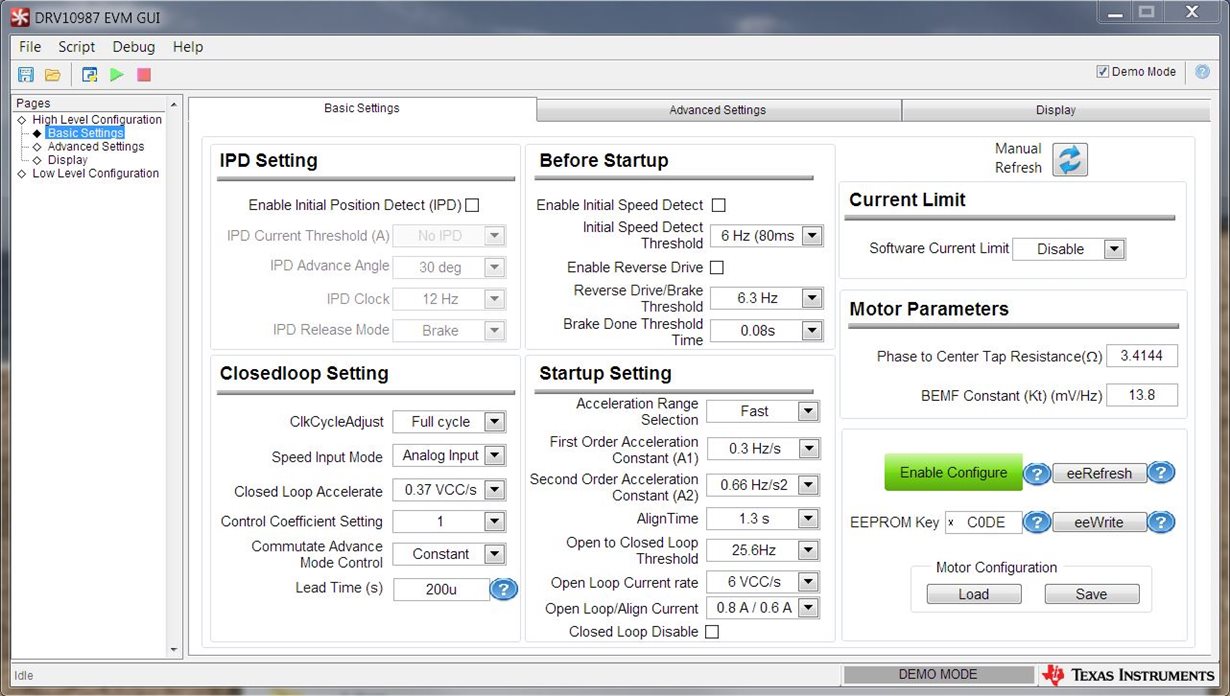Screen dimensions: 1230x696
Task: Select the Basic Settings tab
Action: pyautogui.click(x=362, y=109)
